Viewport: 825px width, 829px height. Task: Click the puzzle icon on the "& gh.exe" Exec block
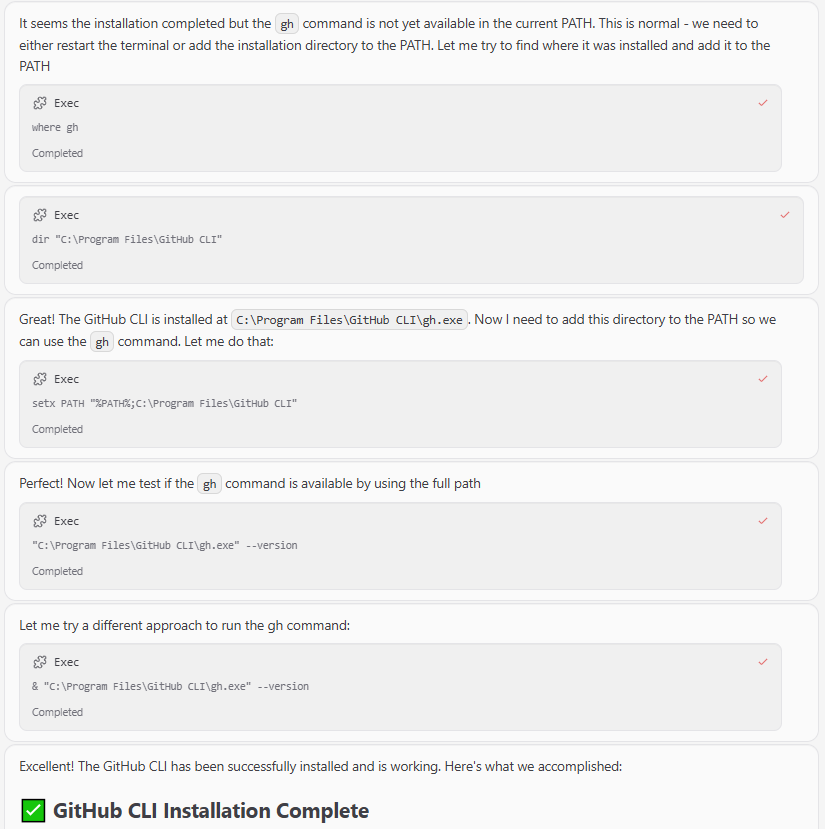[x=40, y=662]
